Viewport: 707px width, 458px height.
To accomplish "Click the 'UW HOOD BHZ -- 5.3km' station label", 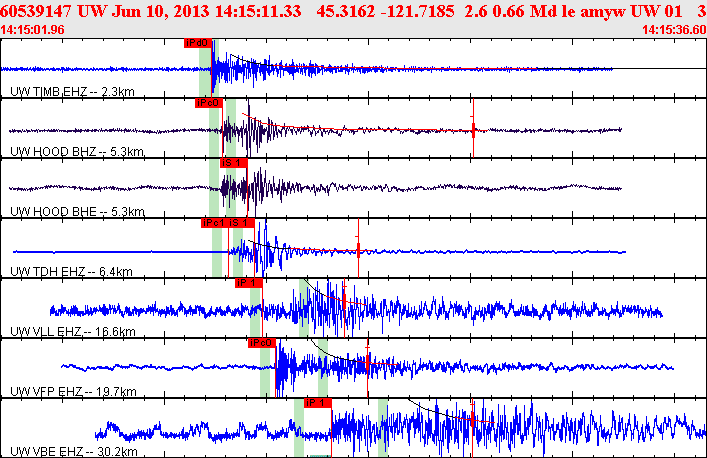I will [x=77, y=152].
